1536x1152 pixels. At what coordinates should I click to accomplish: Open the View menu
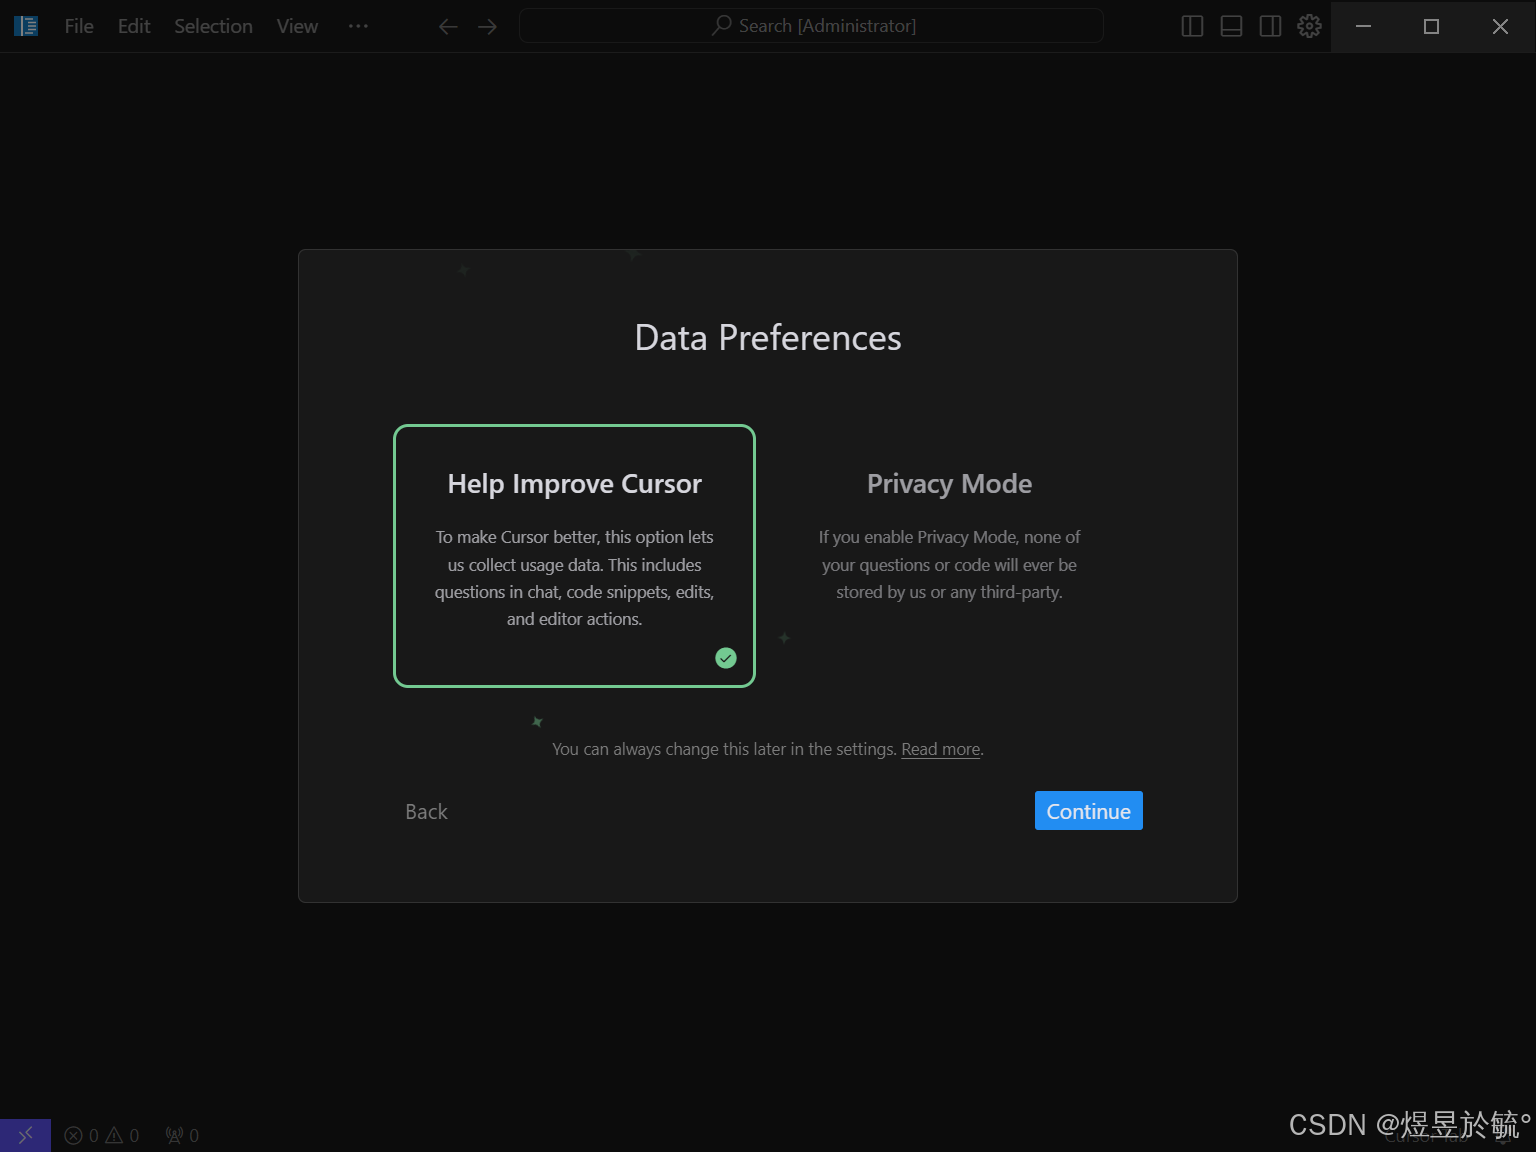tap(297, 26)
